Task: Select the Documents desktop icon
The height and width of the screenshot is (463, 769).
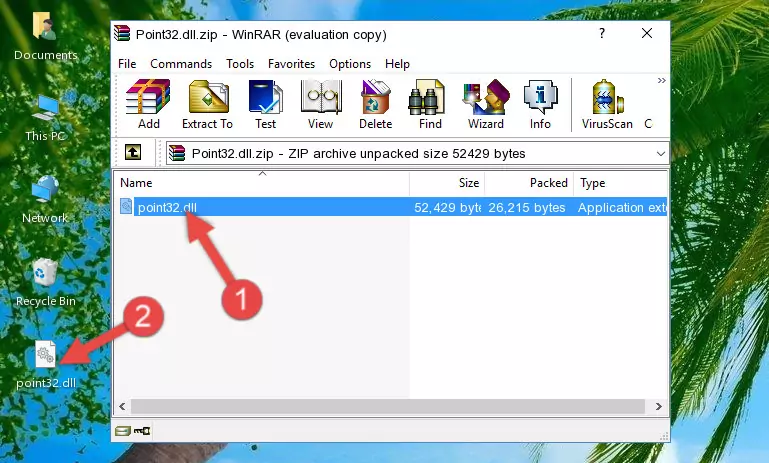Action: tap(46, 36)
